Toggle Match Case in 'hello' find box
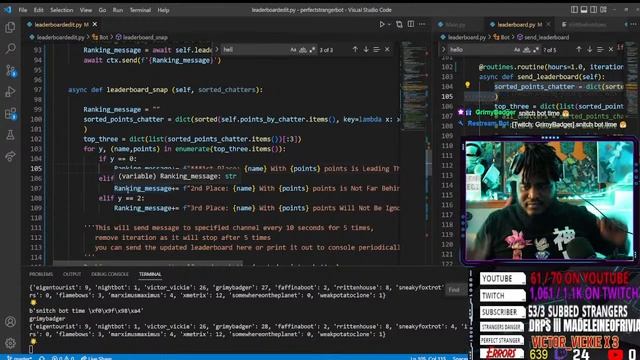This screenshot has width=640, height=360. click(x=517, y=50)
